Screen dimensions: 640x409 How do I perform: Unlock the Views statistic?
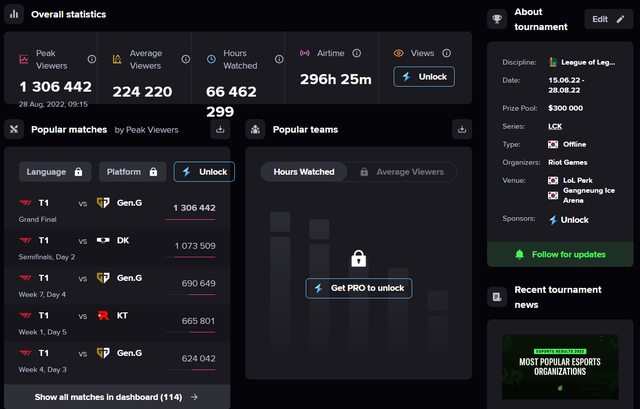(x=424, y=77)
